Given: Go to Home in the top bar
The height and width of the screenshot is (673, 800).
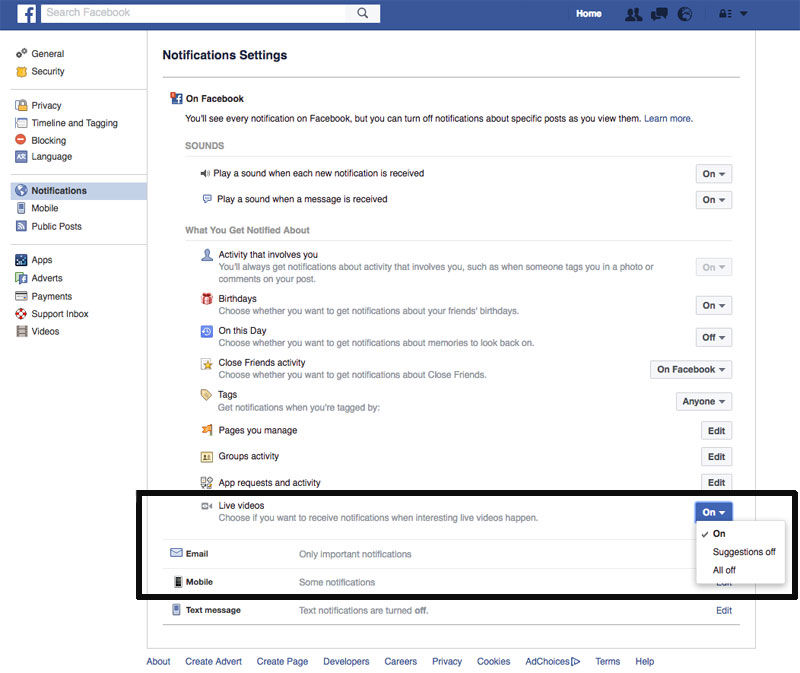Looking at the screenshot, I should click(x=588, y=14).
